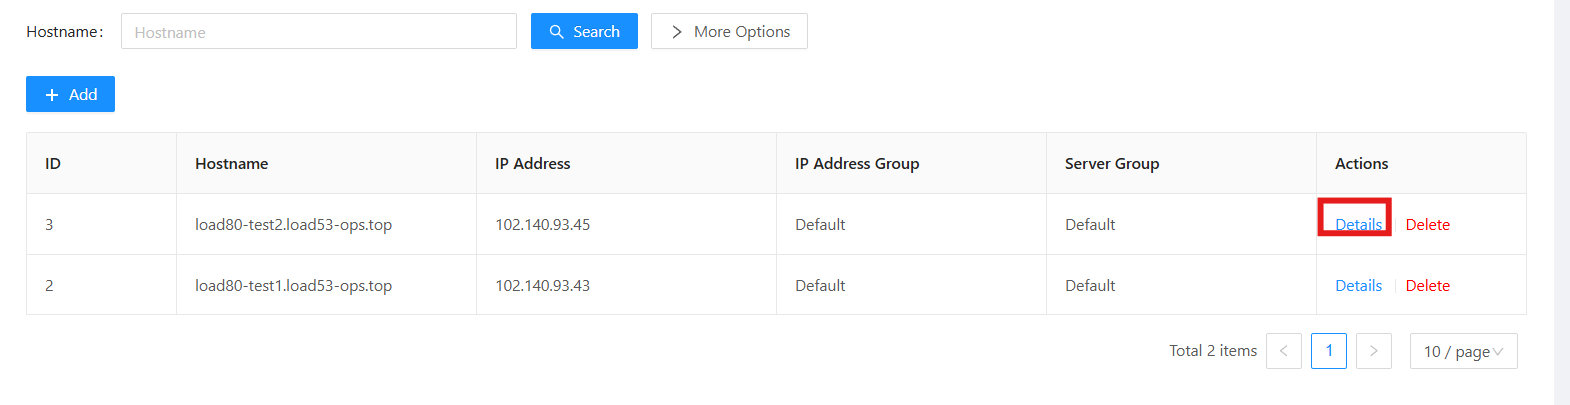Select page 1 in pagination

coord(1328,351)
